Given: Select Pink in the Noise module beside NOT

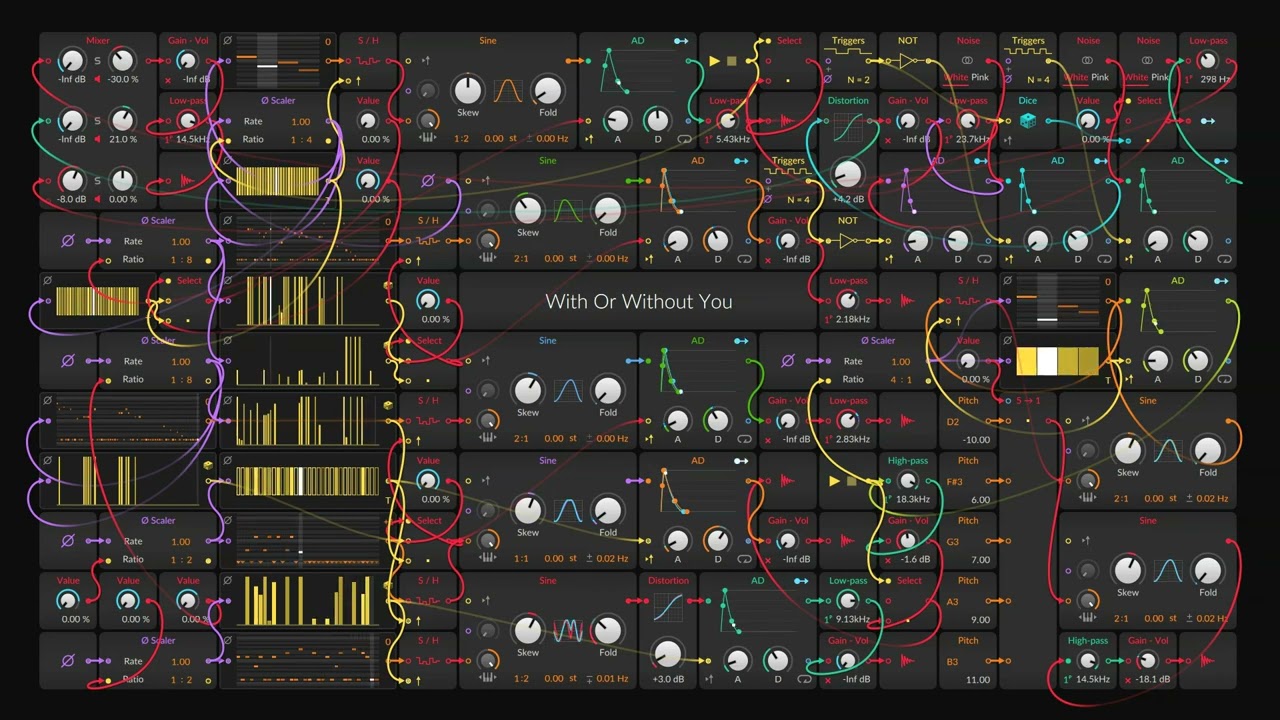Looking at the screenshot, I should tap(981, 77).
